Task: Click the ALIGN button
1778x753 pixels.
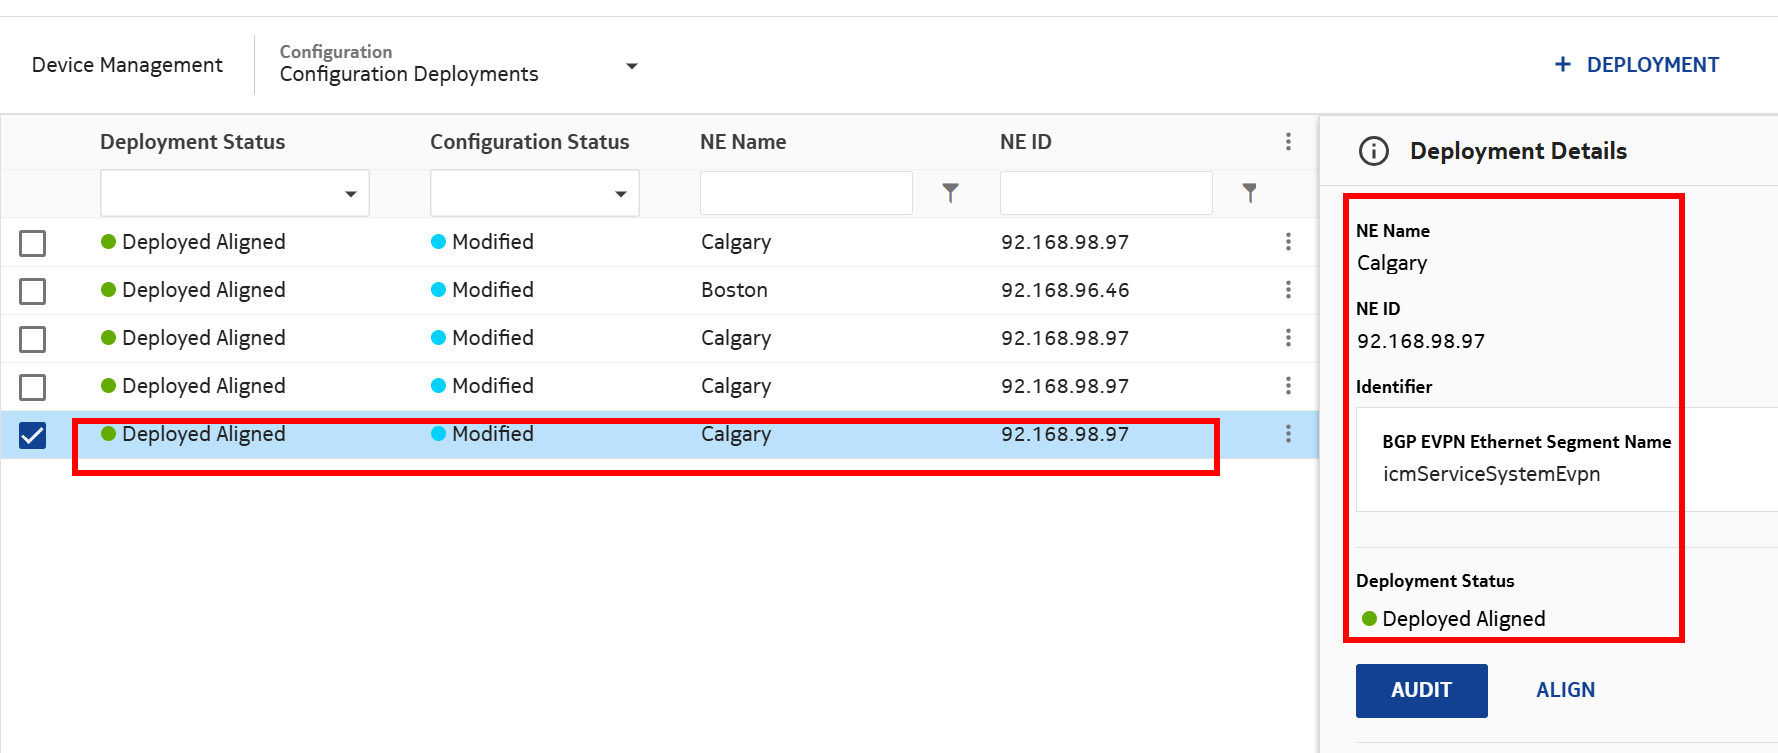Action: click(1565, 690)
